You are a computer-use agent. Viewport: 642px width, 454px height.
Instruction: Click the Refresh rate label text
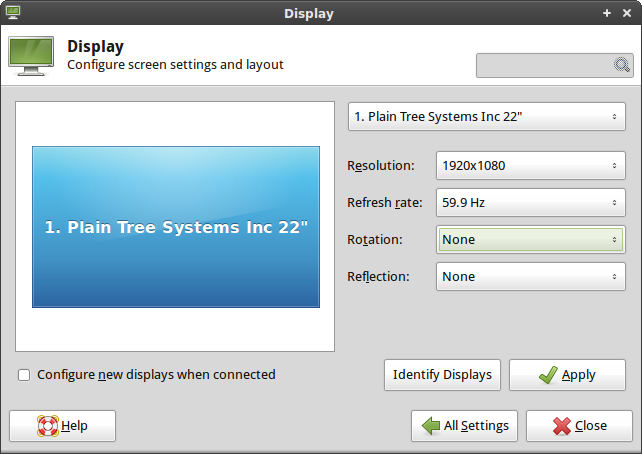pyautogui.click(x=385, y=203)
